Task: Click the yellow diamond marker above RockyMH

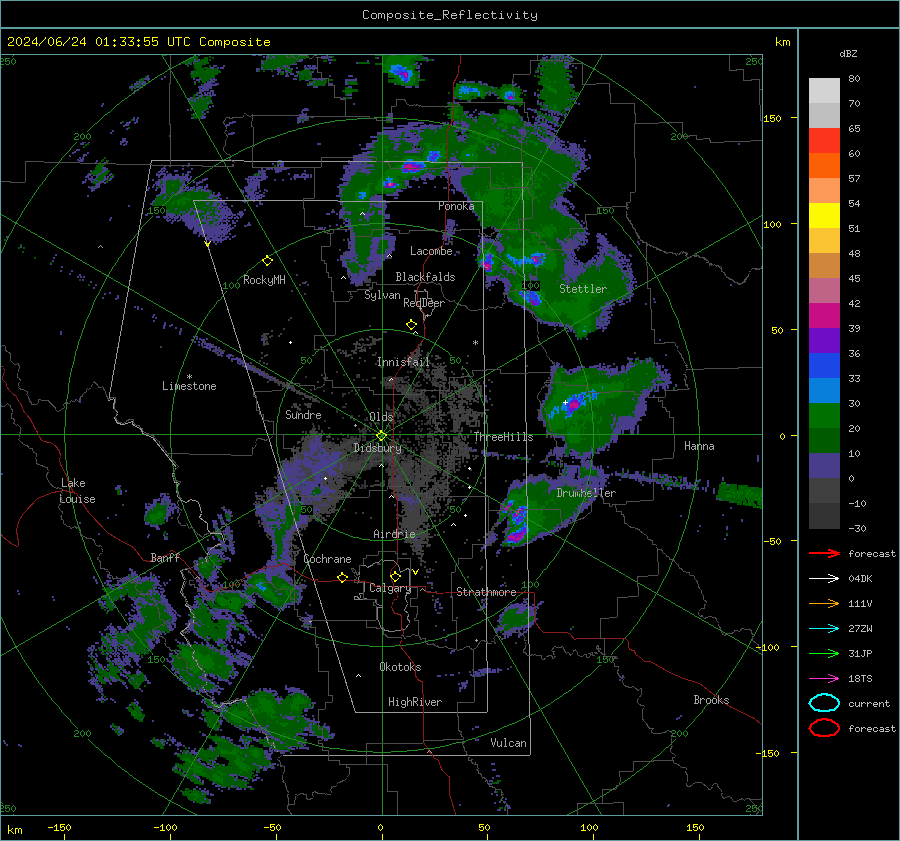Action: click(267, 261)
